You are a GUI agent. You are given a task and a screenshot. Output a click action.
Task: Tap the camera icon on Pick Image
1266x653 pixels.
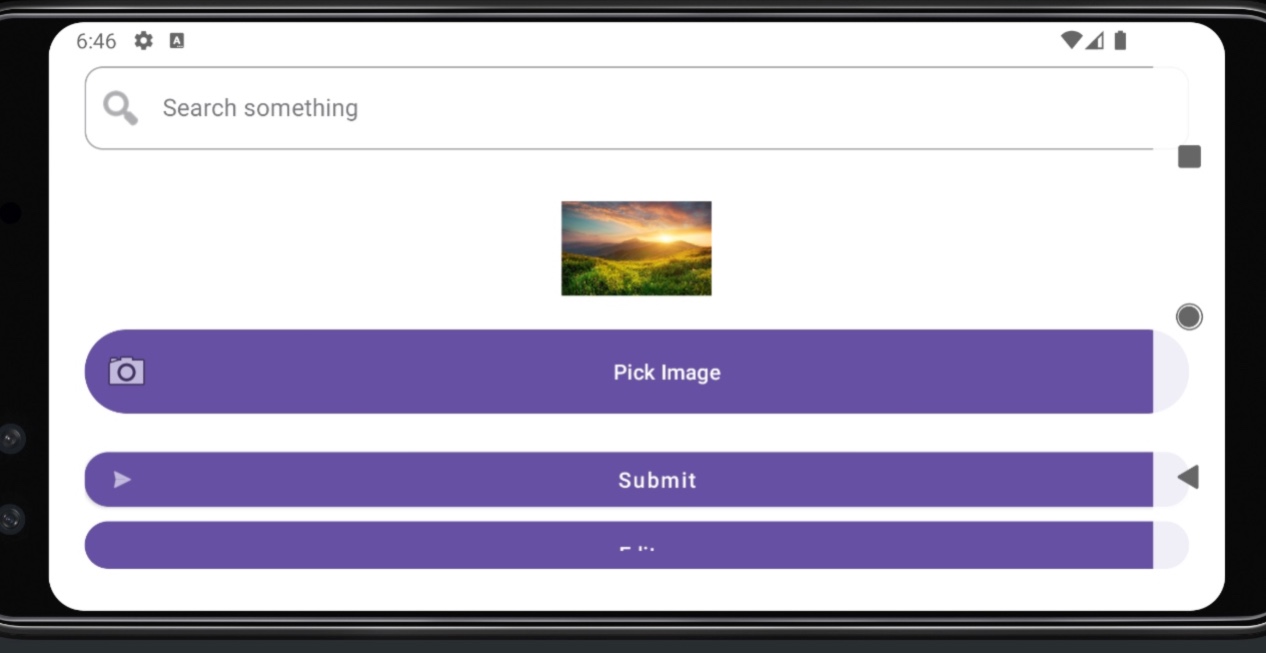point(127,371)
